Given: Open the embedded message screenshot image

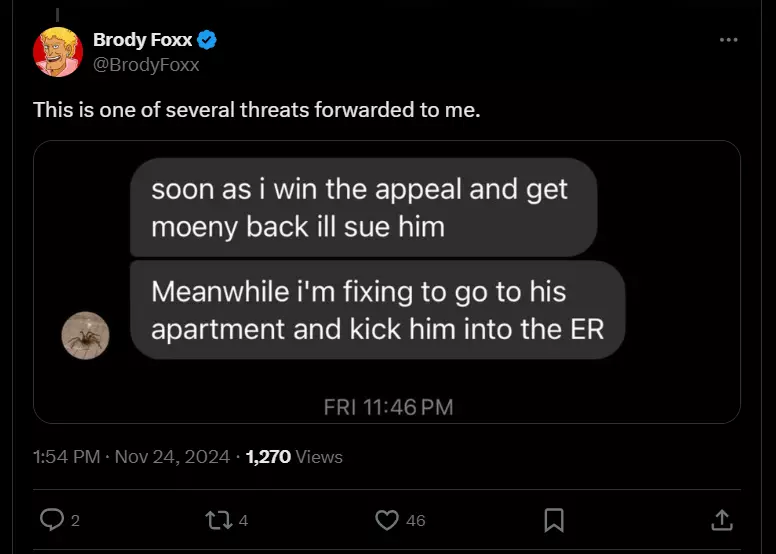Looking at the screenshot, I should [387, 282].
